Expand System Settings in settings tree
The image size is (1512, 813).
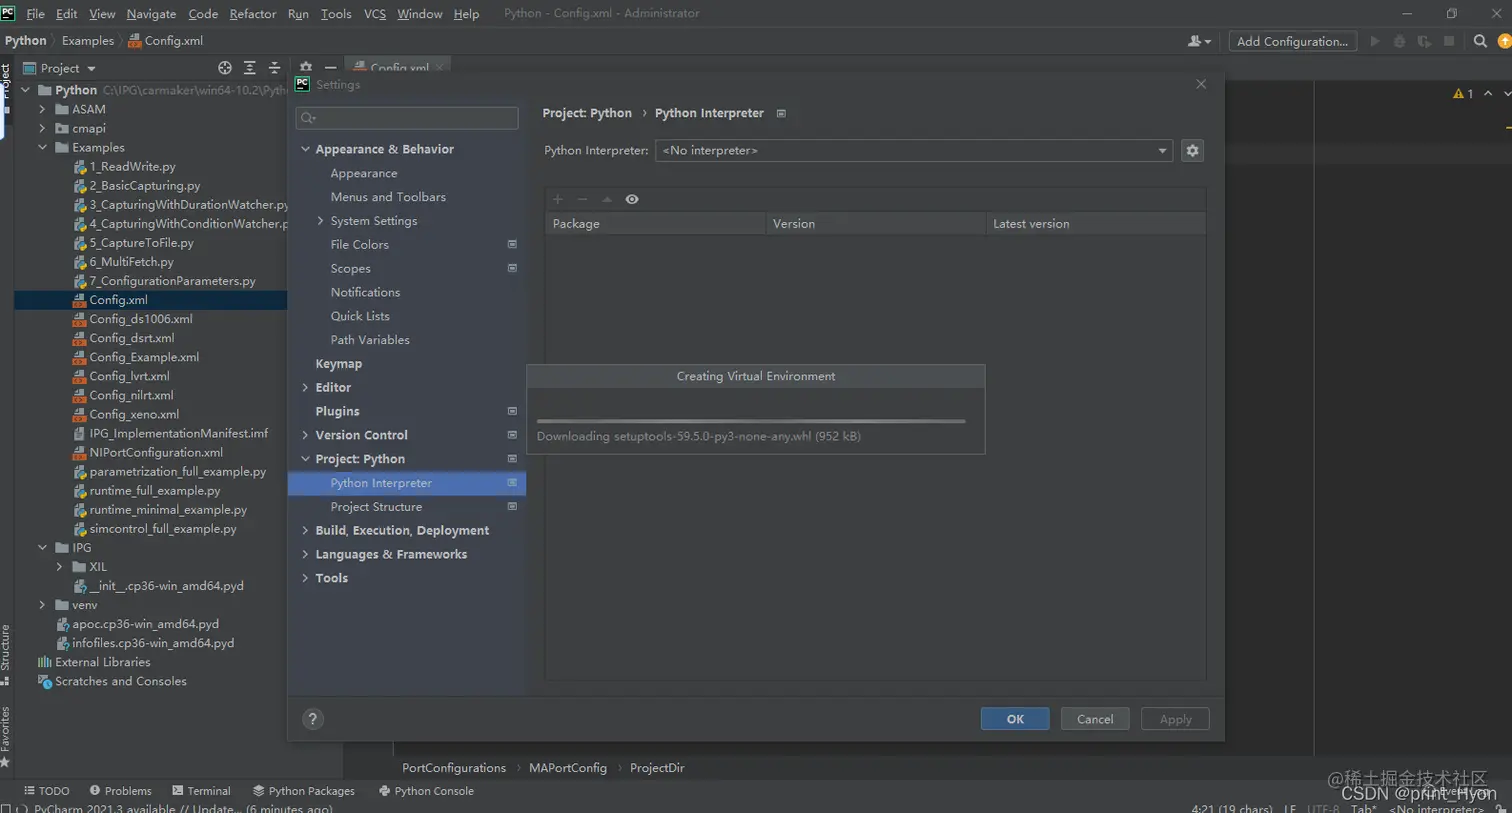click(321, 221)
